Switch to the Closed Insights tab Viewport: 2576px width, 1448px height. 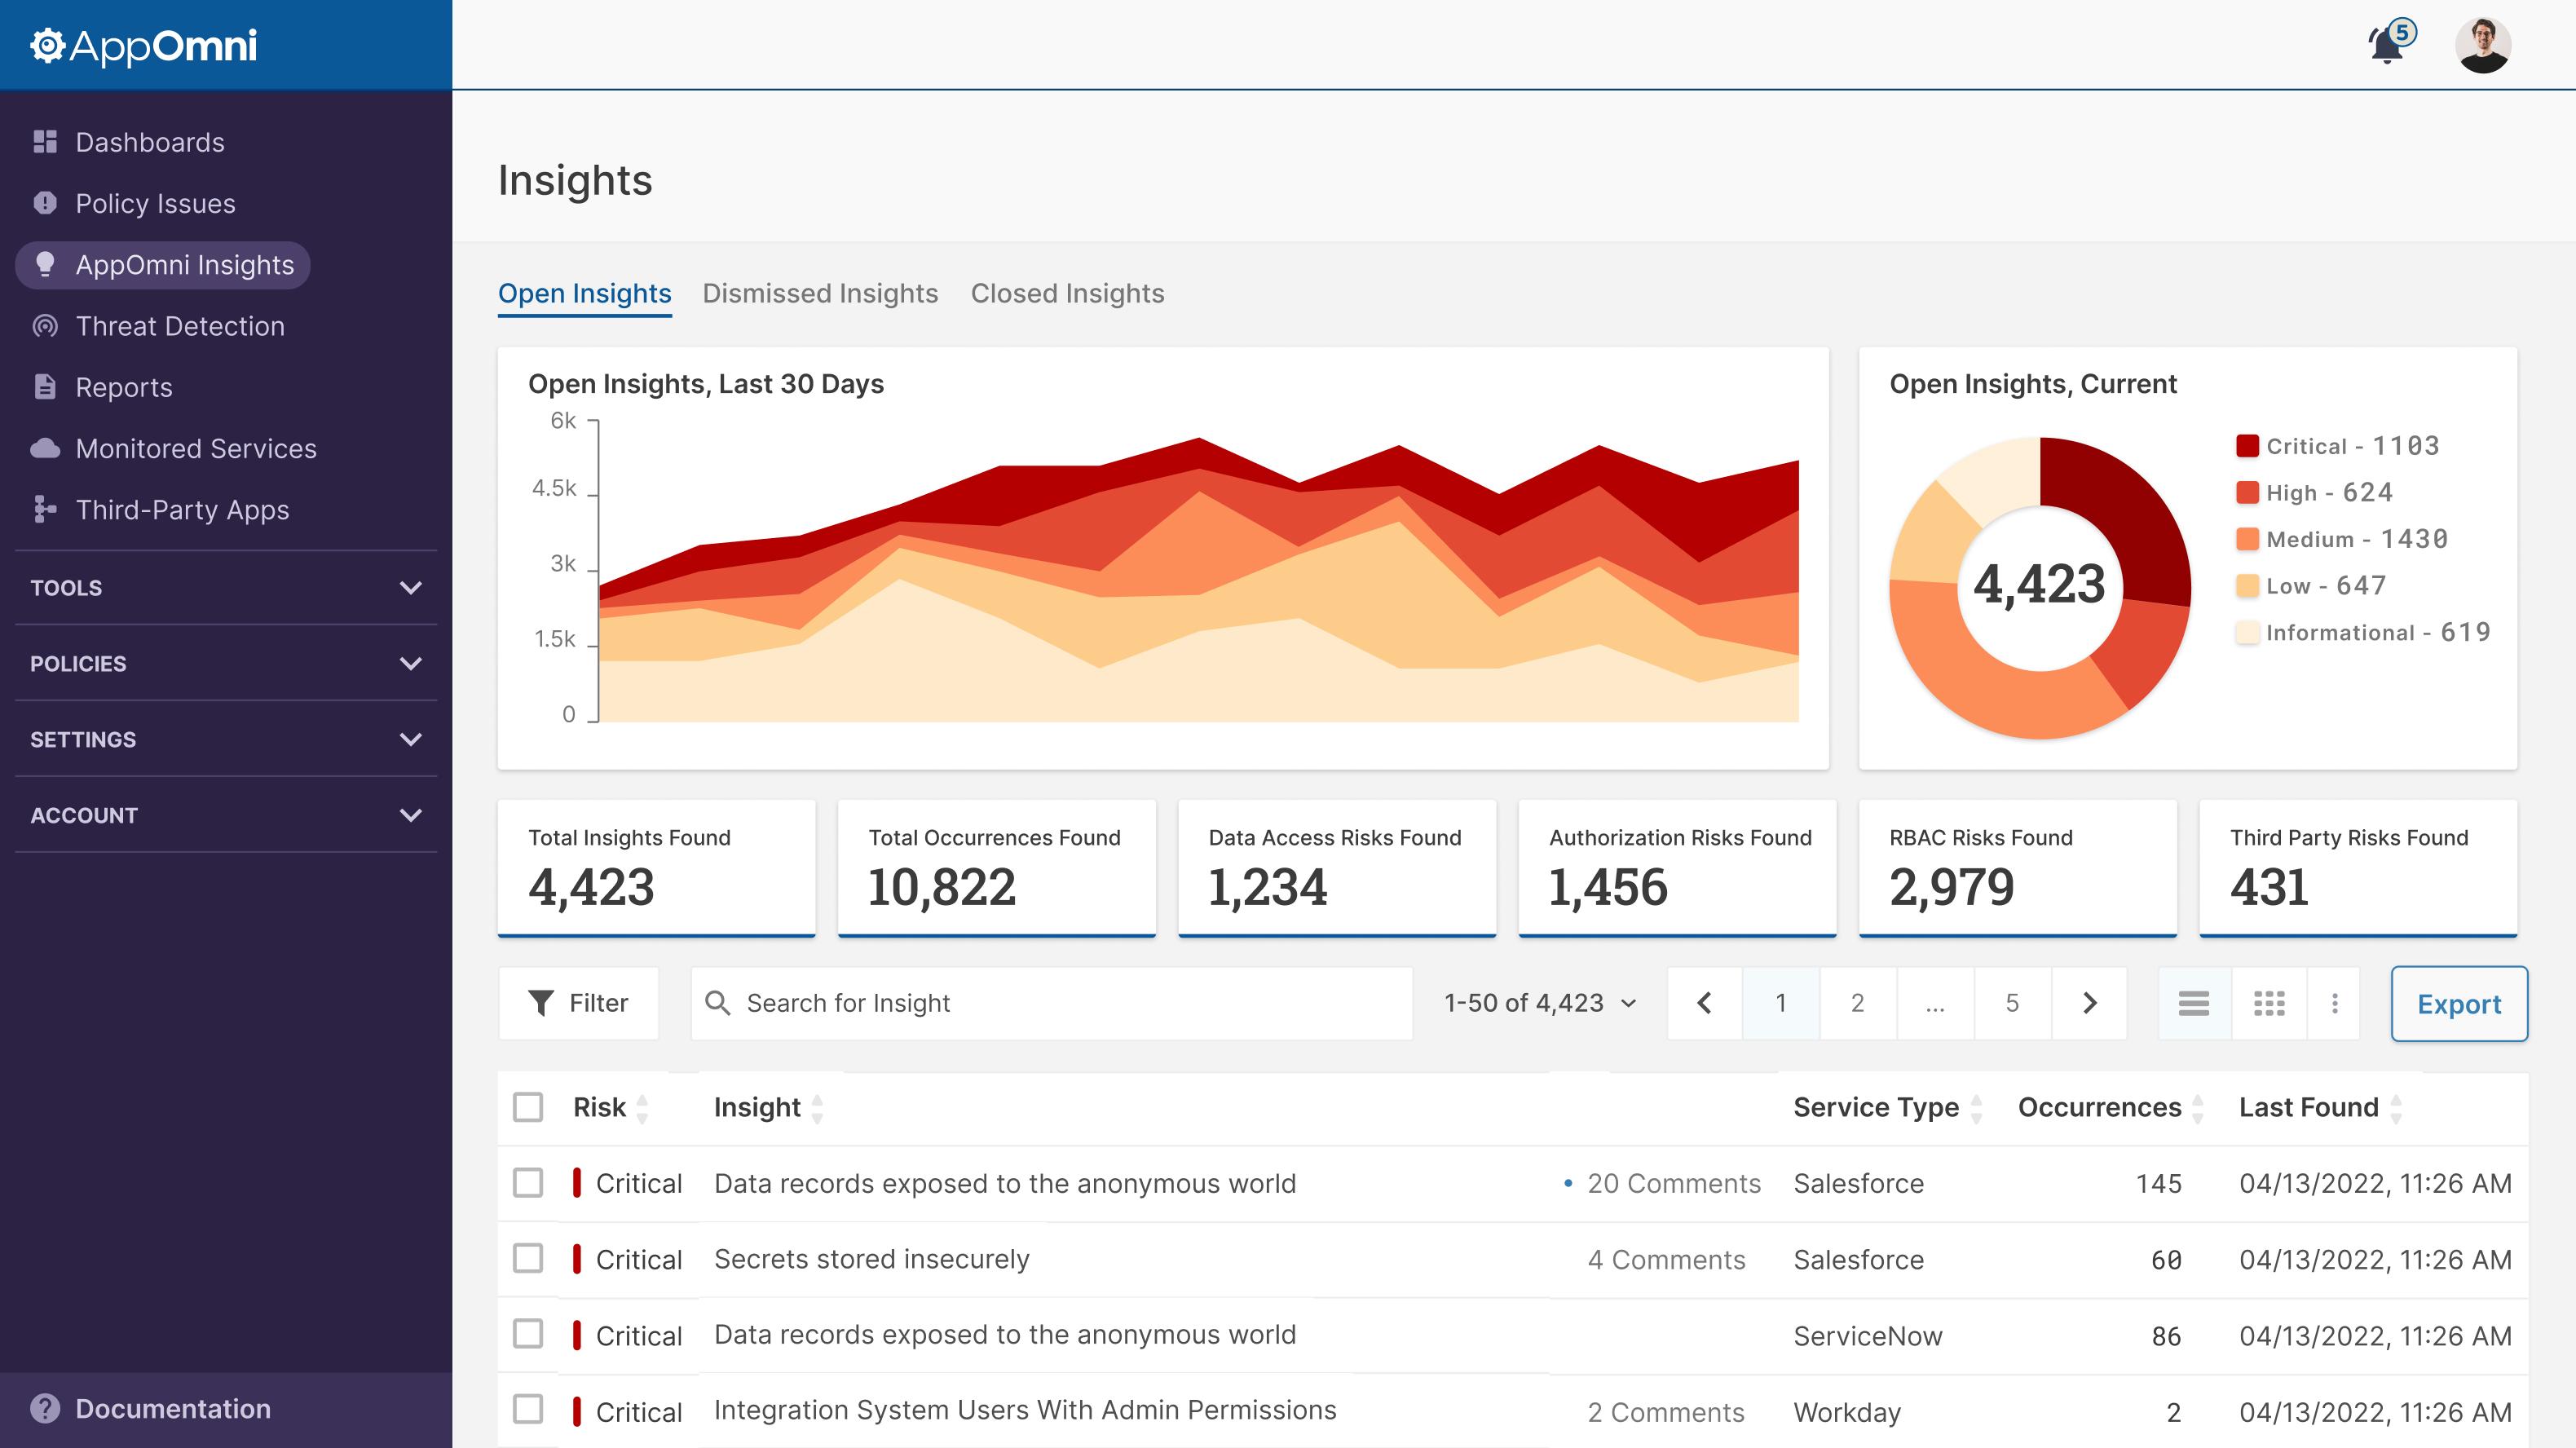pos(1067,294)
